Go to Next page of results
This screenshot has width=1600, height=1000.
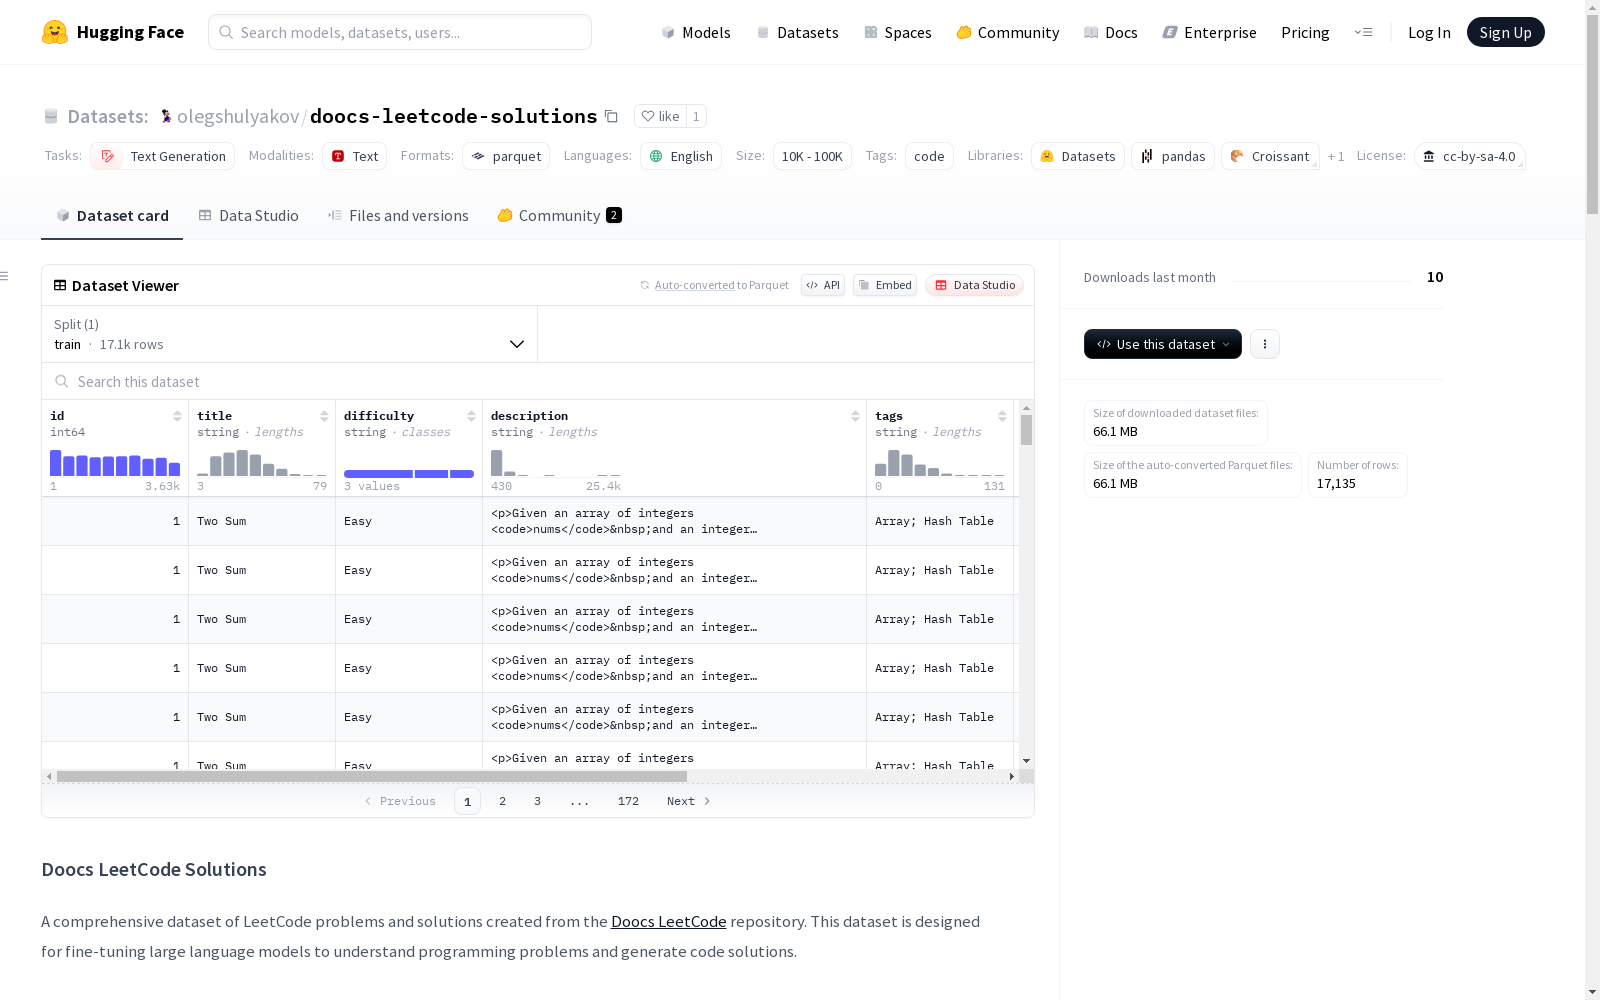(689, 801)
